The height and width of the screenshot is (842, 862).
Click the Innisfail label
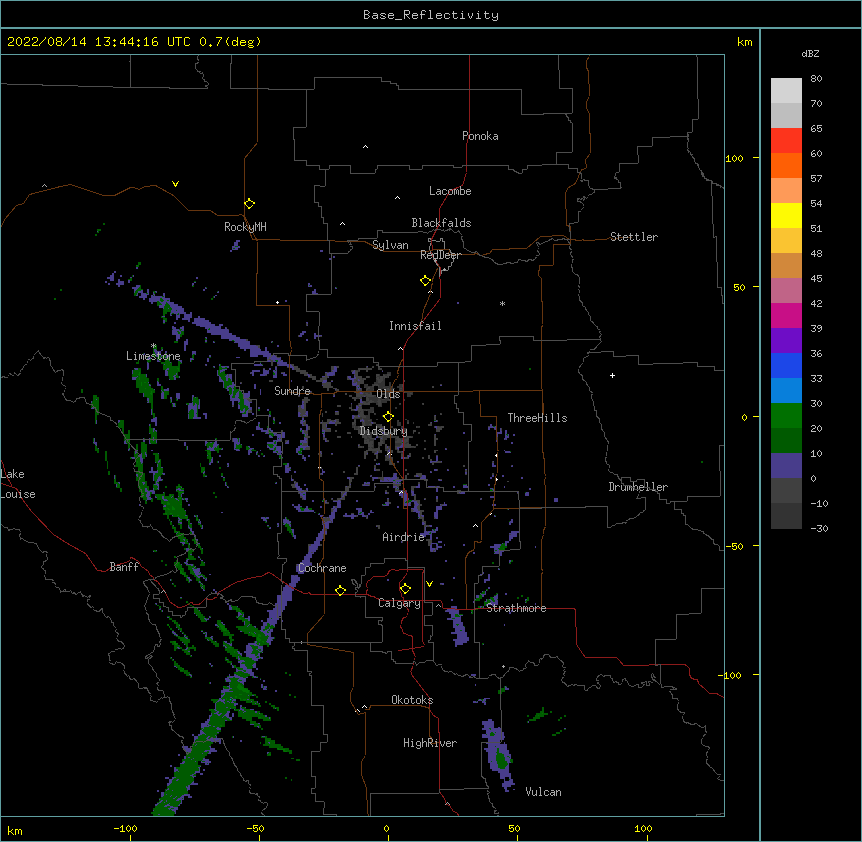415,326
